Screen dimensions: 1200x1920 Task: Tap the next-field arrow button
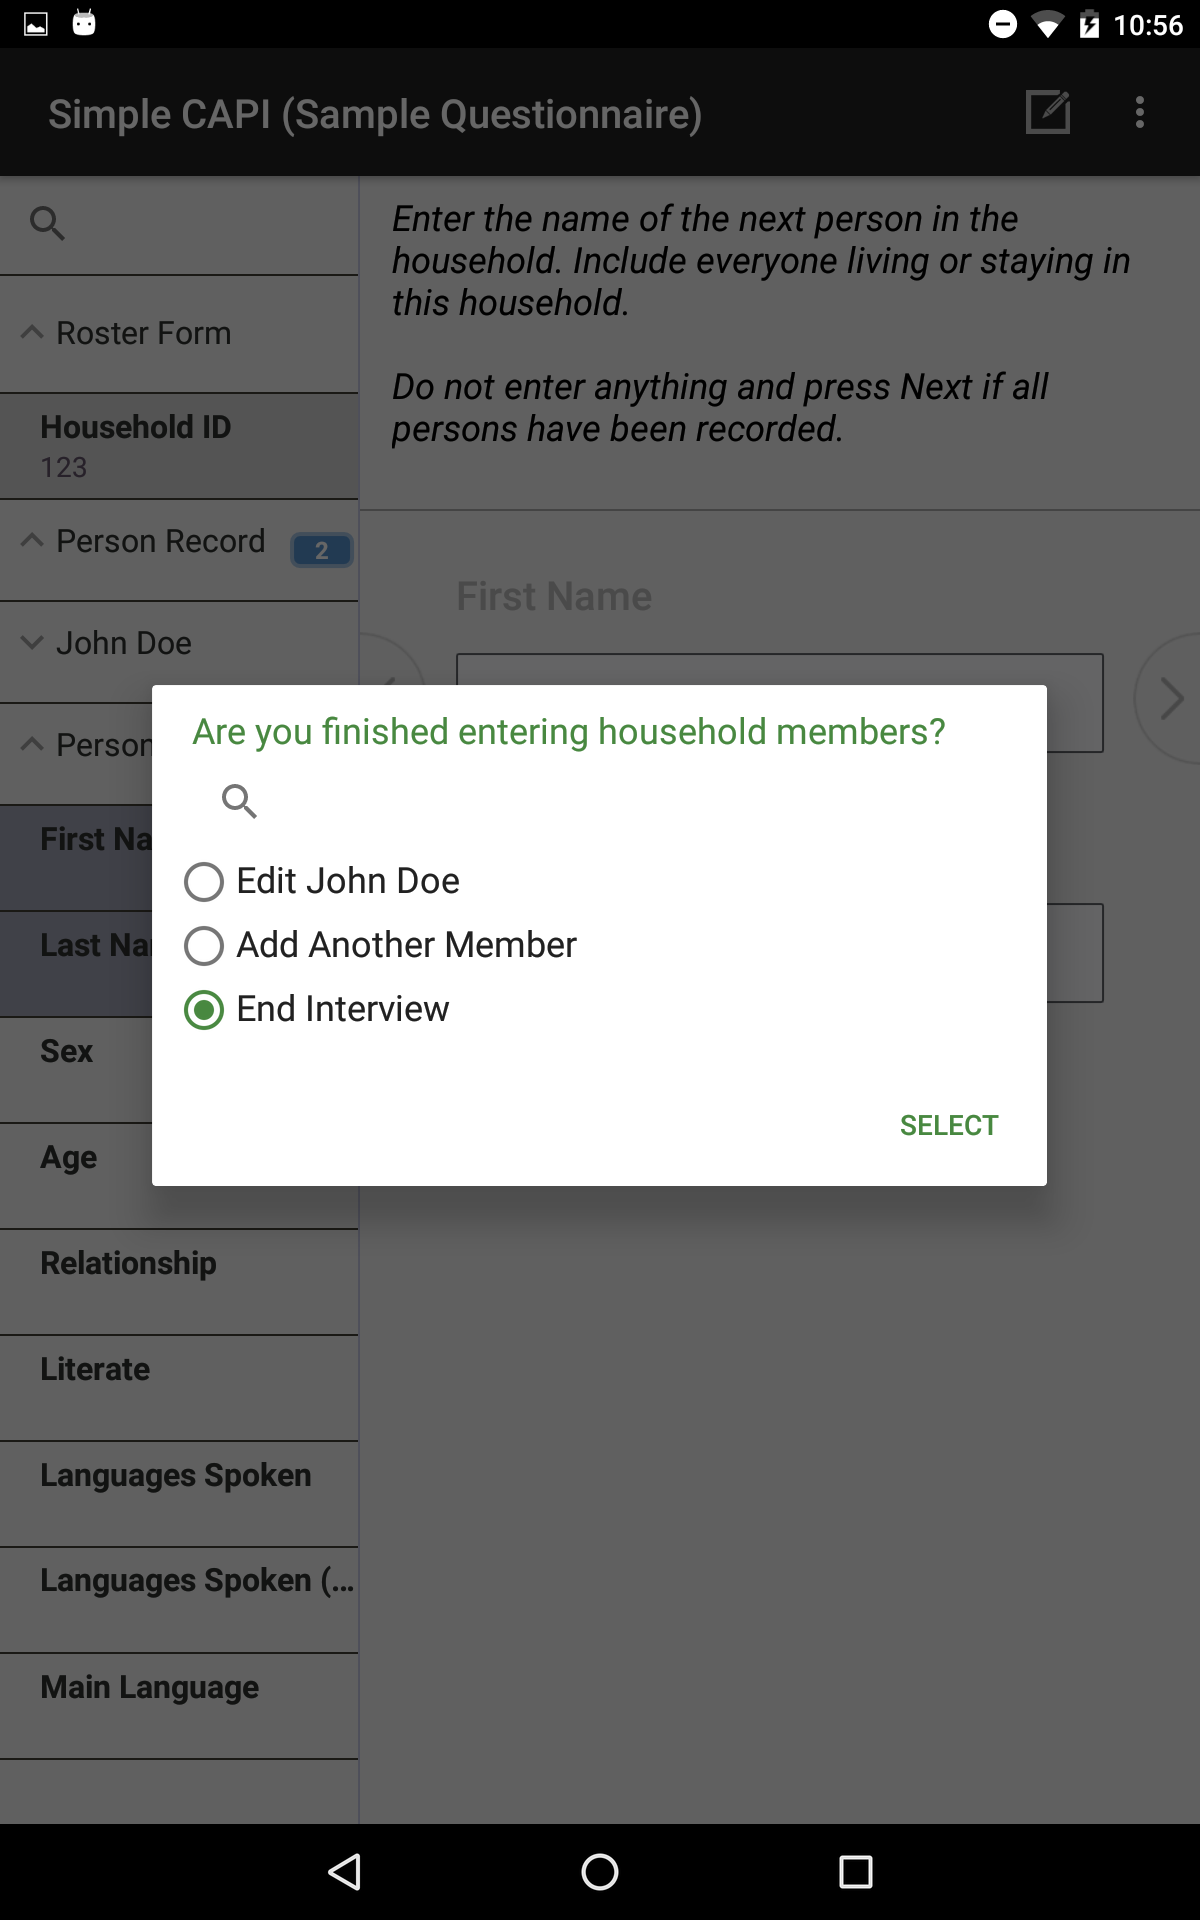tap(1167, 698)
